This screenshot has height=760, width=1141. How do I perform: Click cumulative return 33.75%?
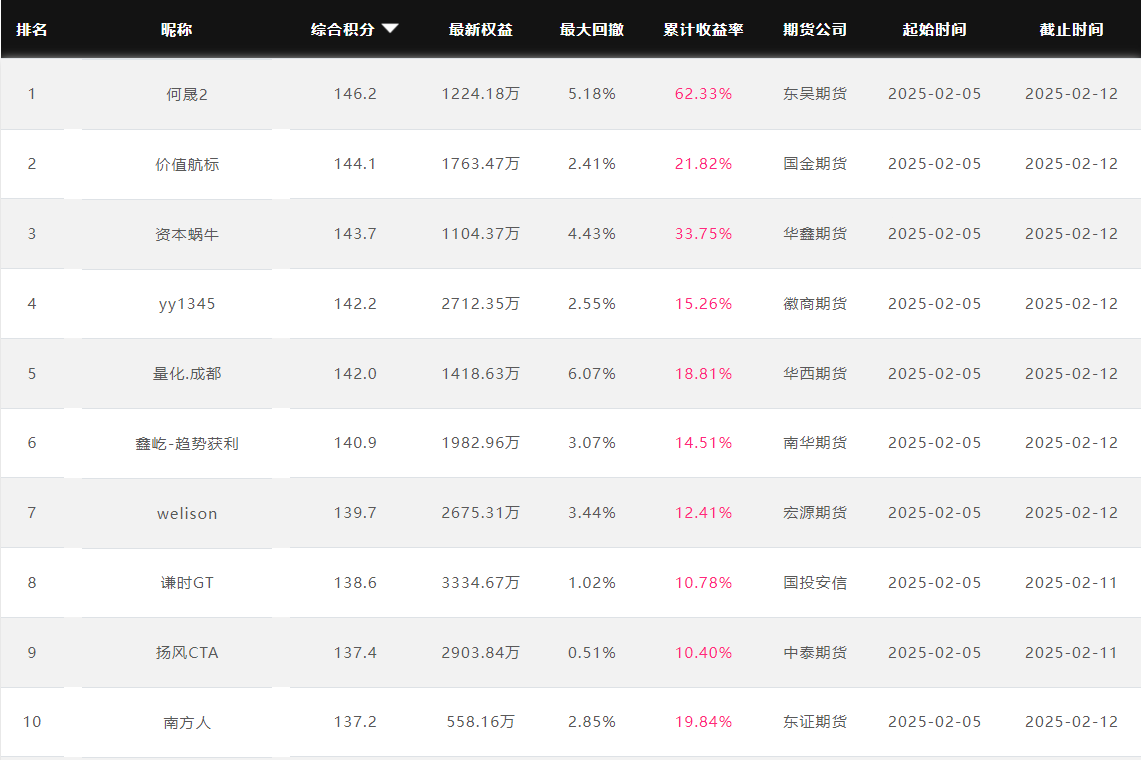tap(704, 234)
